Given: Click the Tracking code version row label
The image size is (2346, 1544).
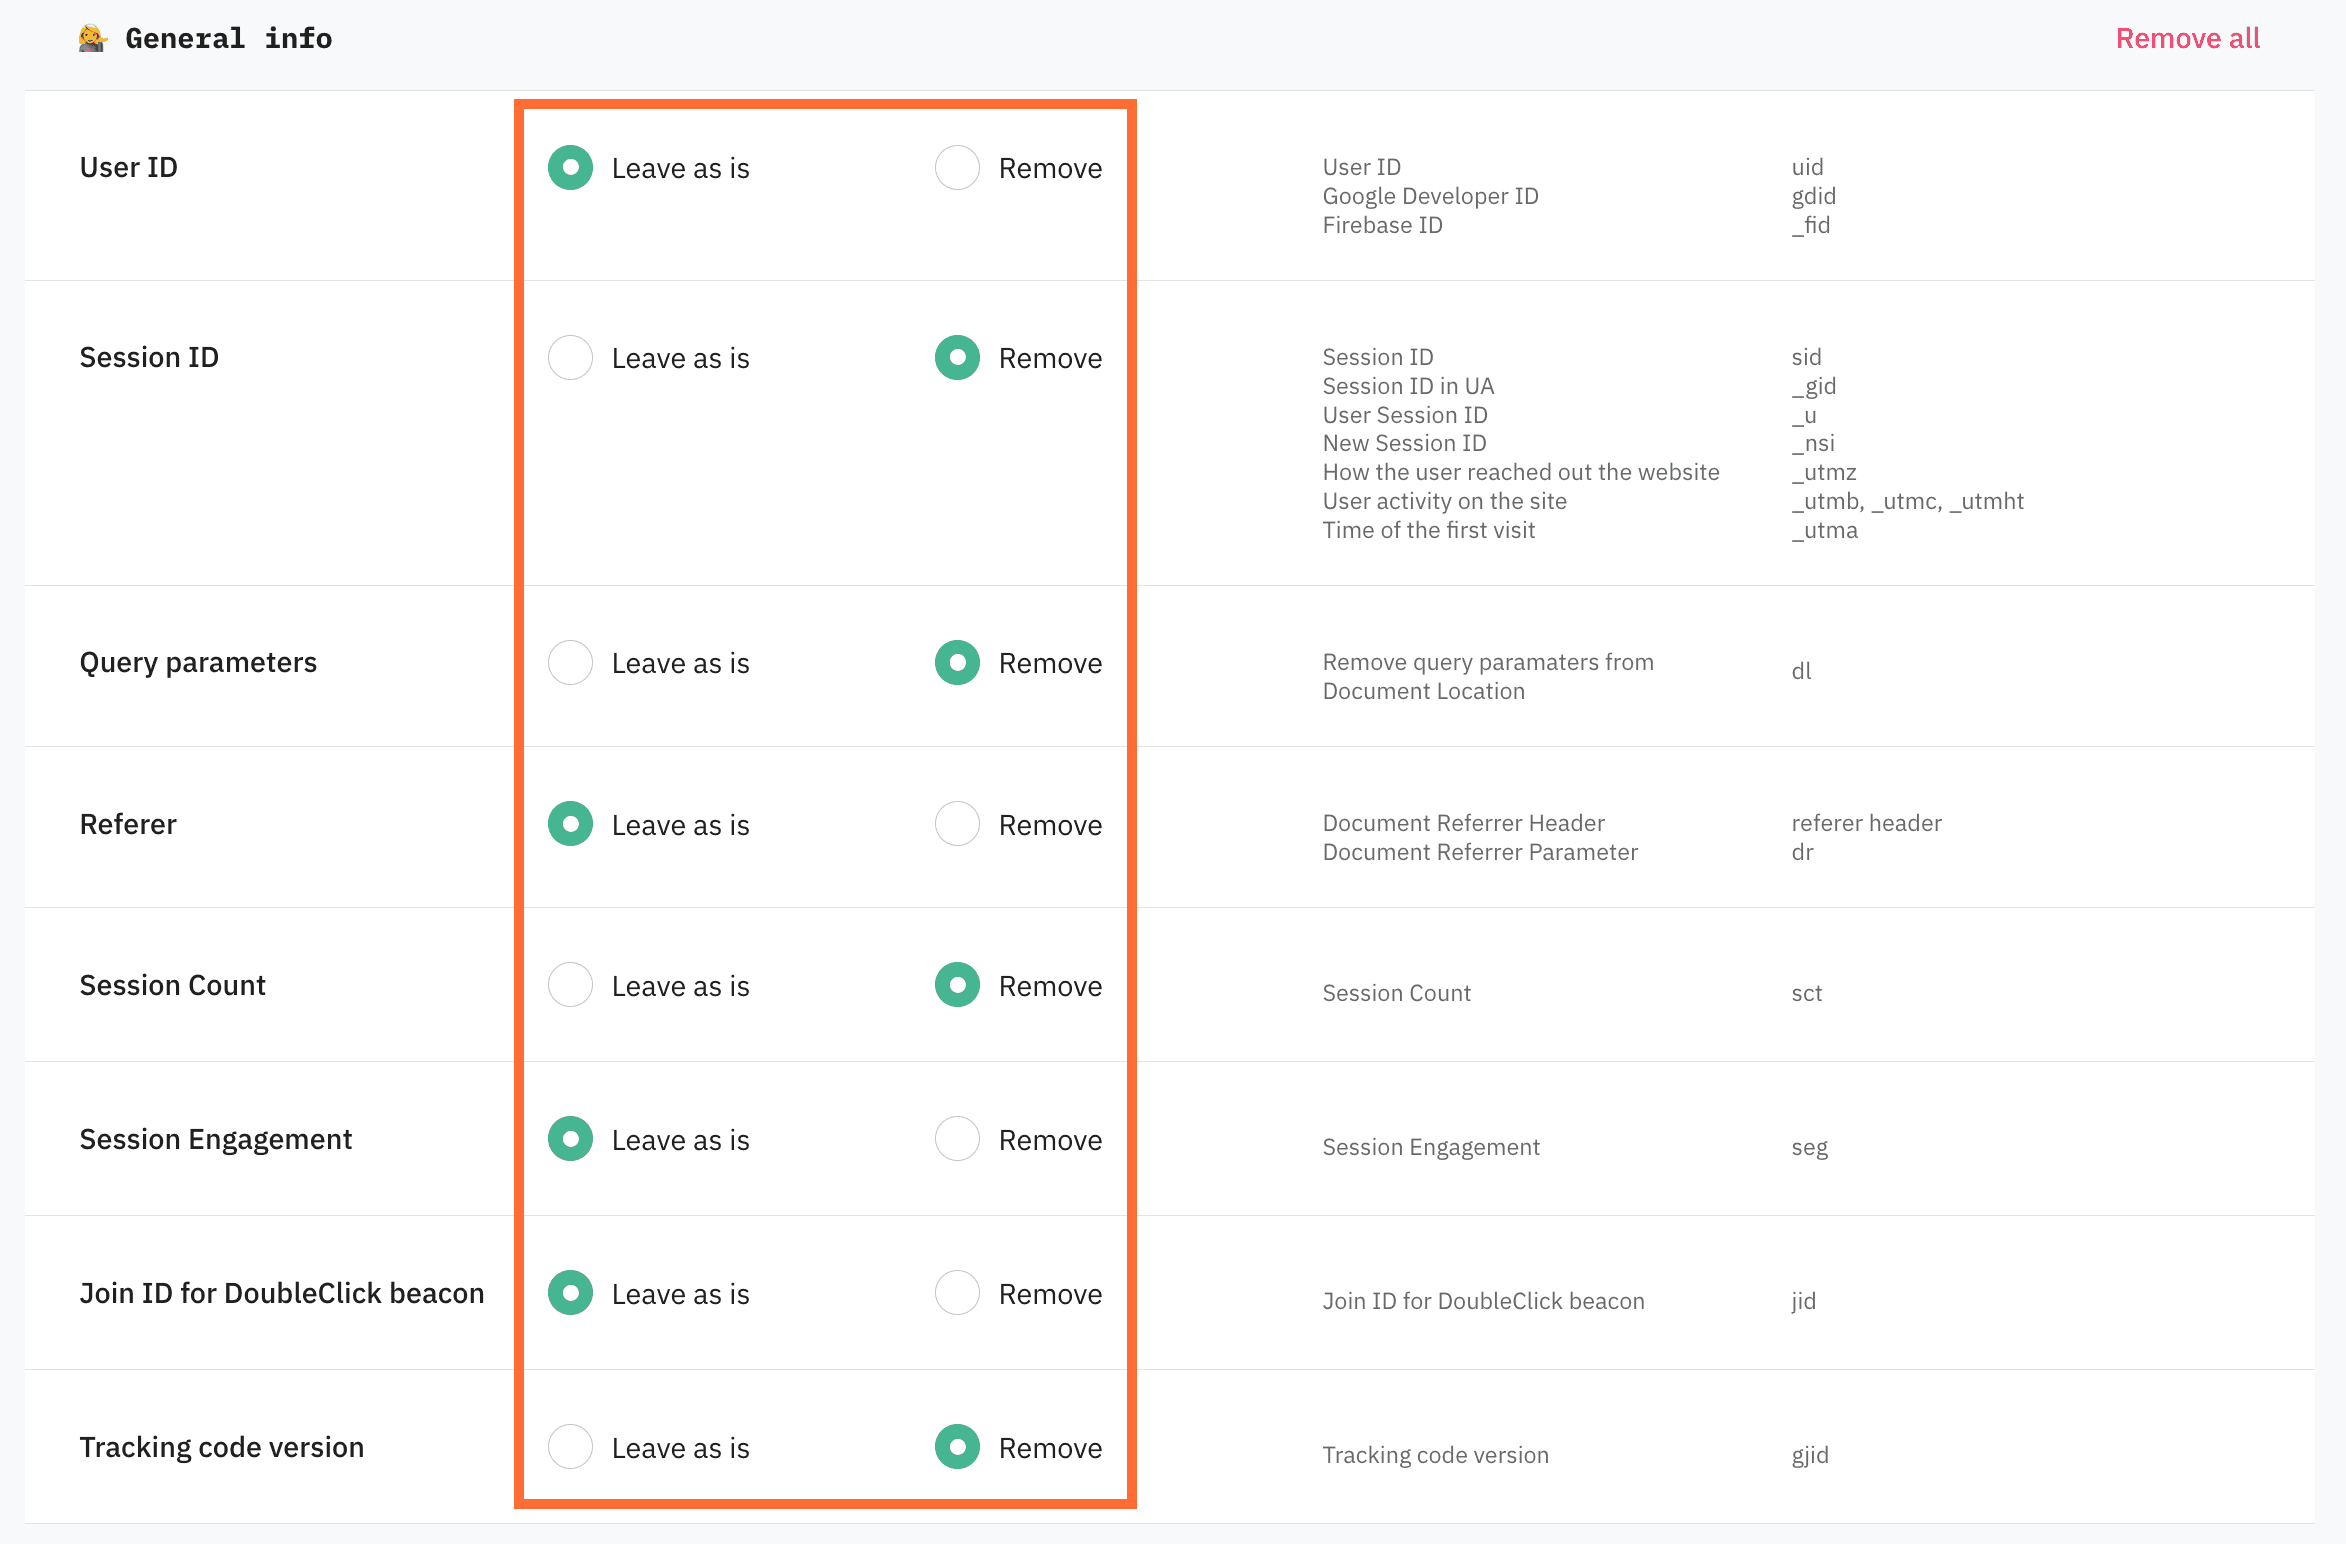Looking at the screenshot, I should 222,1447.
